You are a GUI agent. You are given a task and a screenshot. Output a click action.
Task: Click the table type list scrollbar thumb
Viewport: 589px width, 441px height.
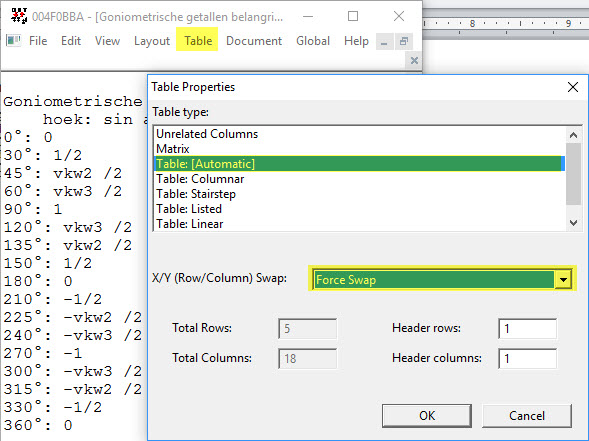point(573,174)
